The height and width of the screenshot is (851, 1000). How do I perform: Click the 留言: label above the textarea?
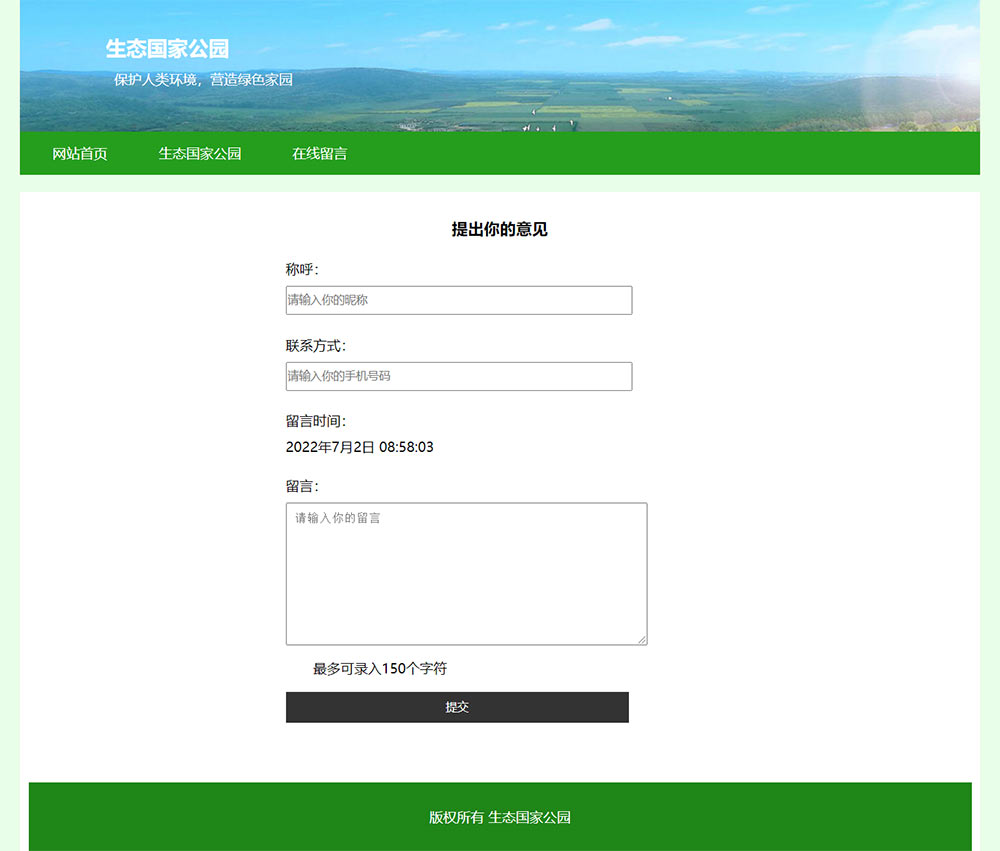click(x=302, y=486)
